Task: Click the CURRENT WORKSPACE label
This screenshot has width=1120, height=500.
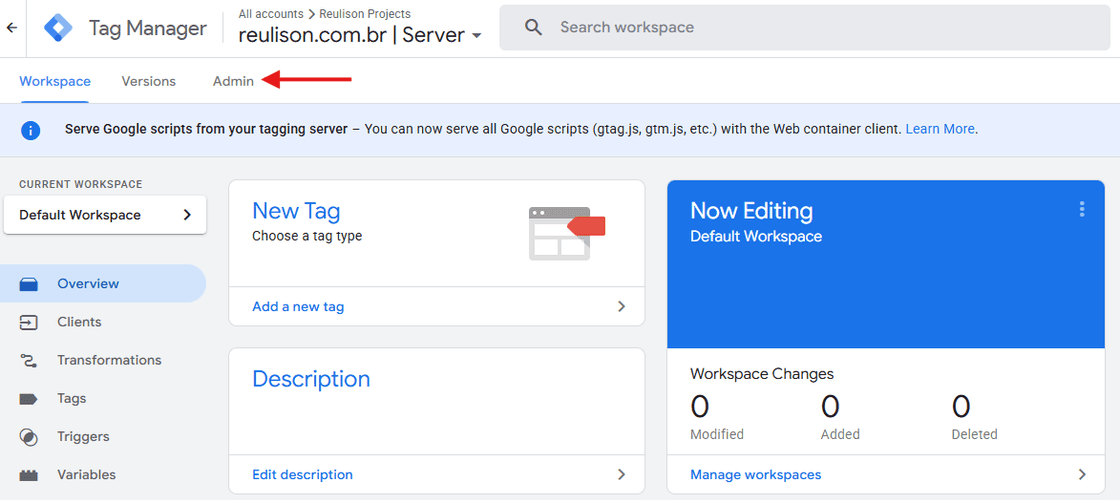Action: click(x=81, y=184)
